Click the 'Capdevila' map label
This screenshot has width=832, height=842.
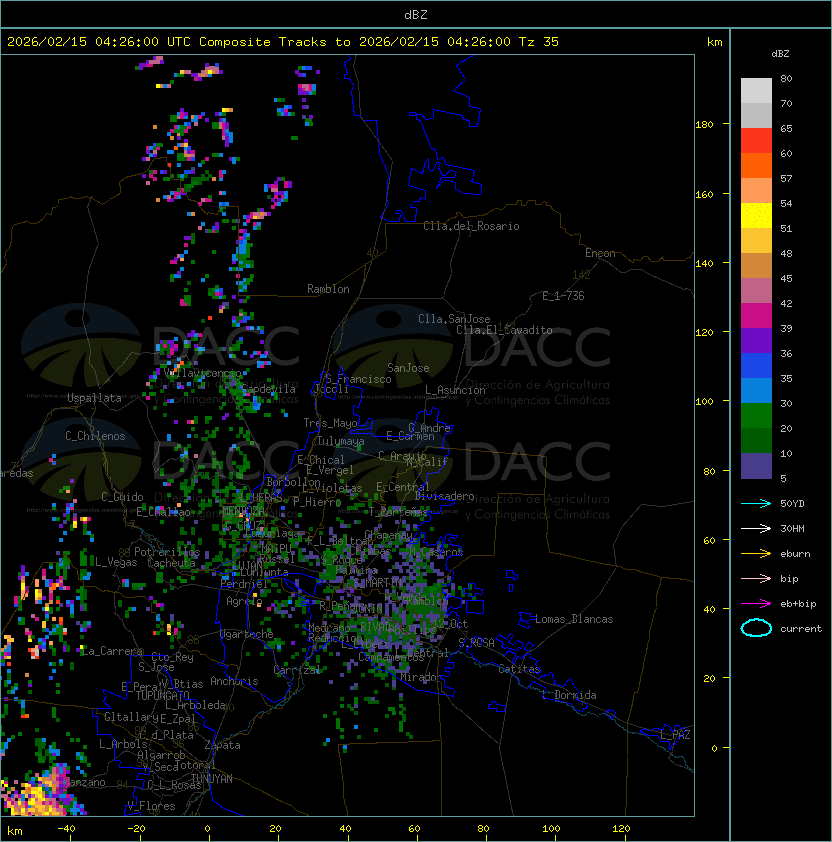click(x=268, y=389)
